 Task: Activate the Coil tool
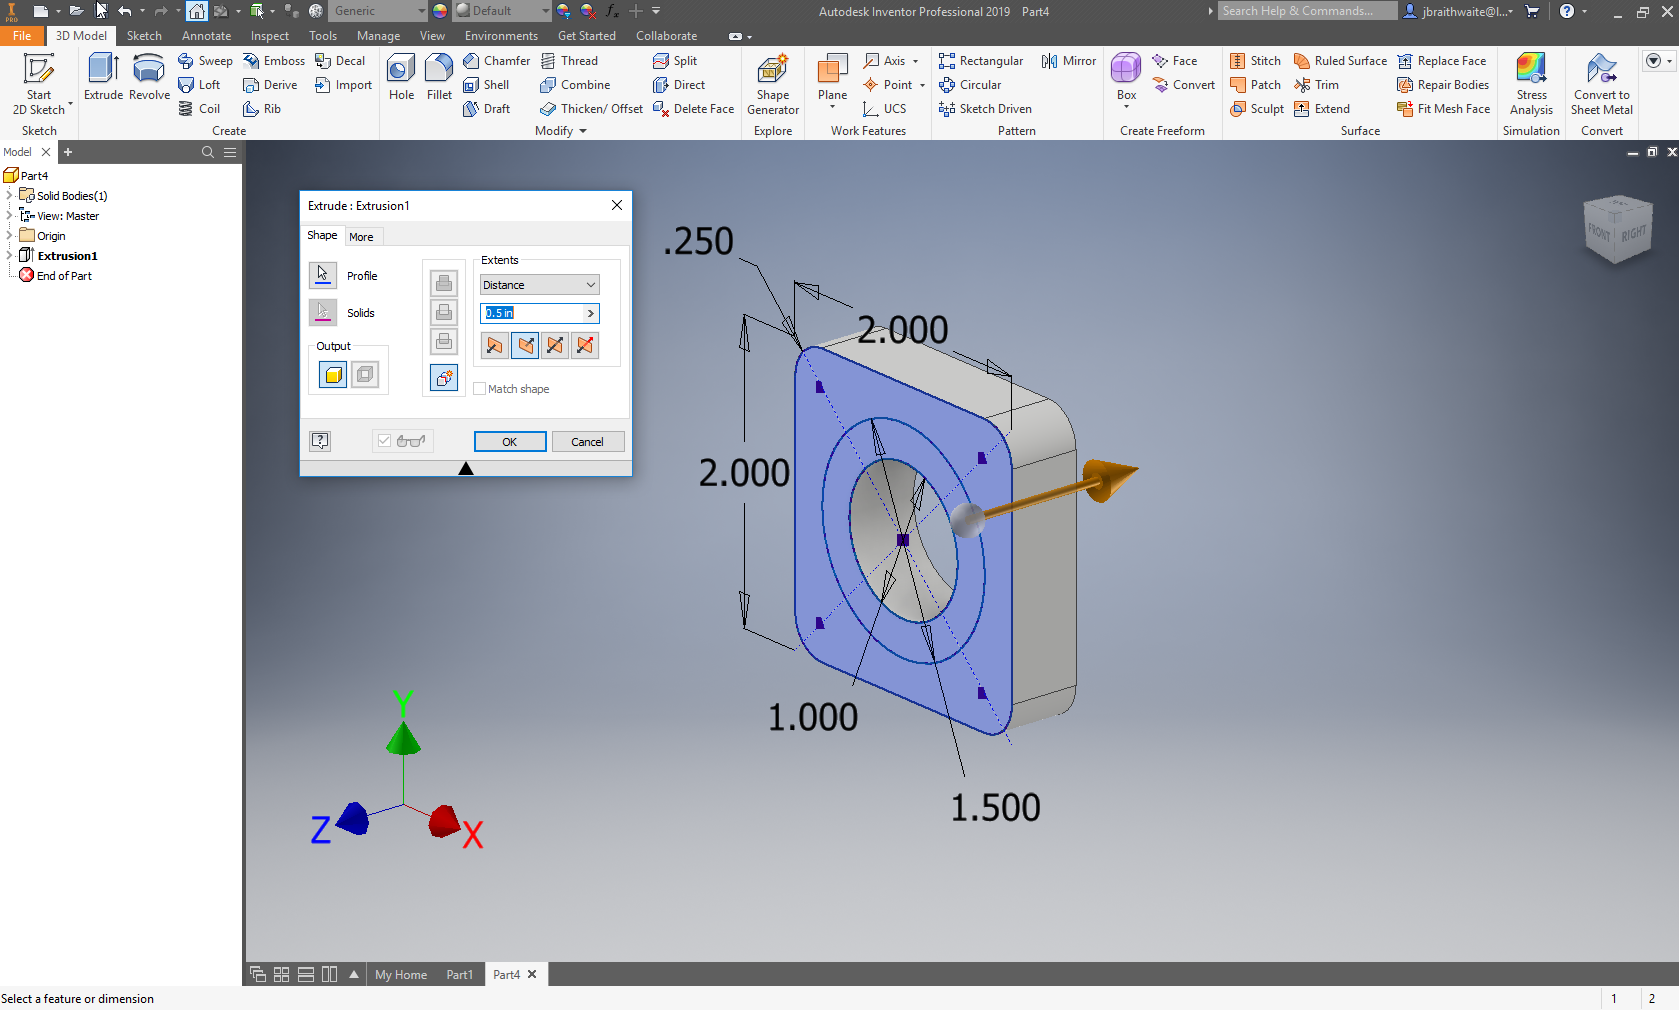(199, 109)
